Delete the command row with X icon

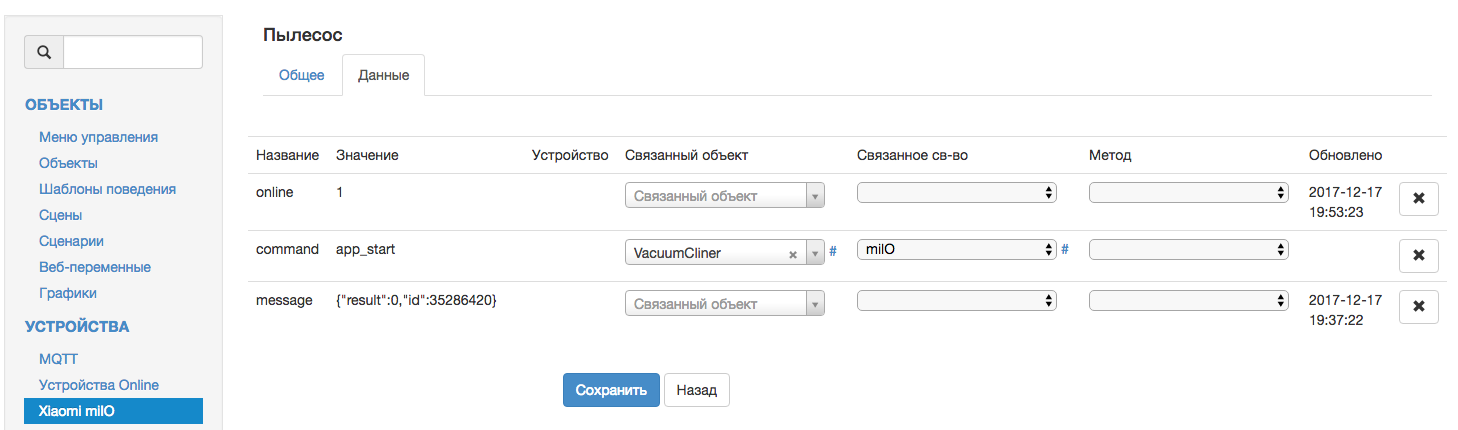point(1418,255)
